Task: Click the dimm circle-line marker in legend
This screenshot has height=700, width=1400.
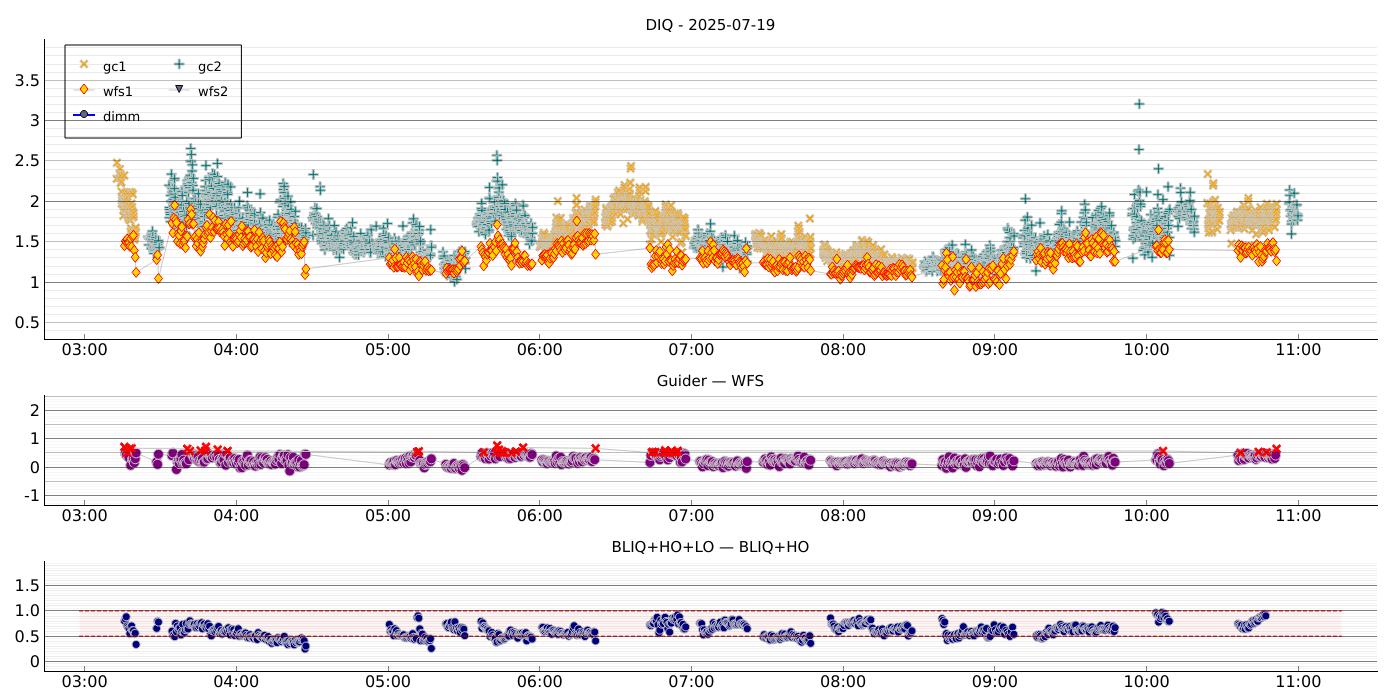Action: [x=84, y=115]
